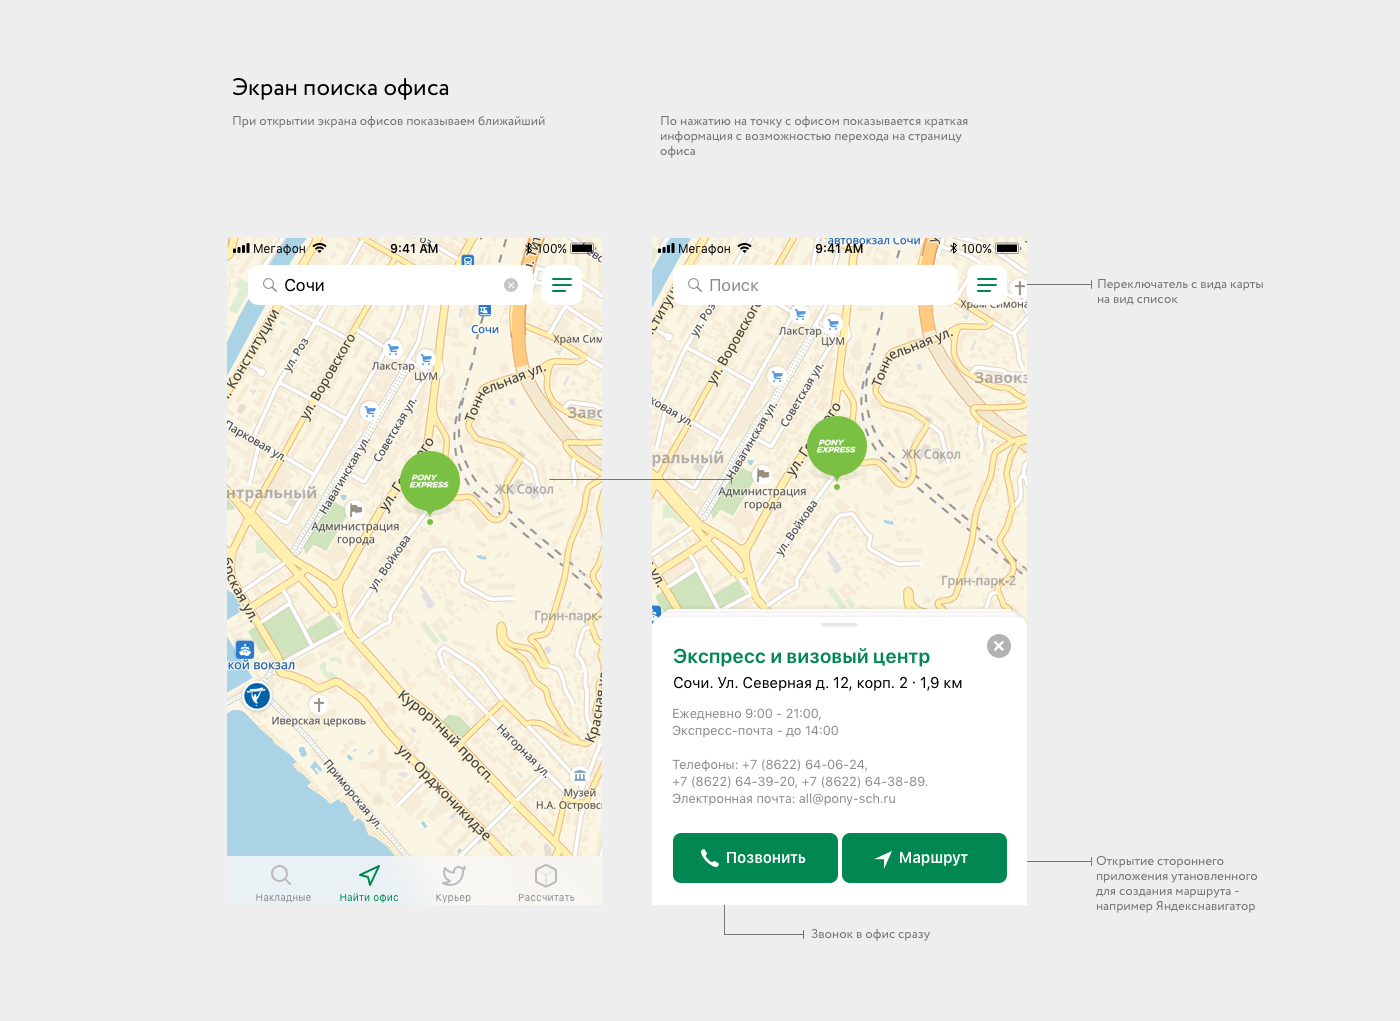Image resolution: width=1400 pixels, height=1021 pixels.
Task: Tap shopping cart icon near ул. Воровского, left map
Action: click(x=370, y=411)
